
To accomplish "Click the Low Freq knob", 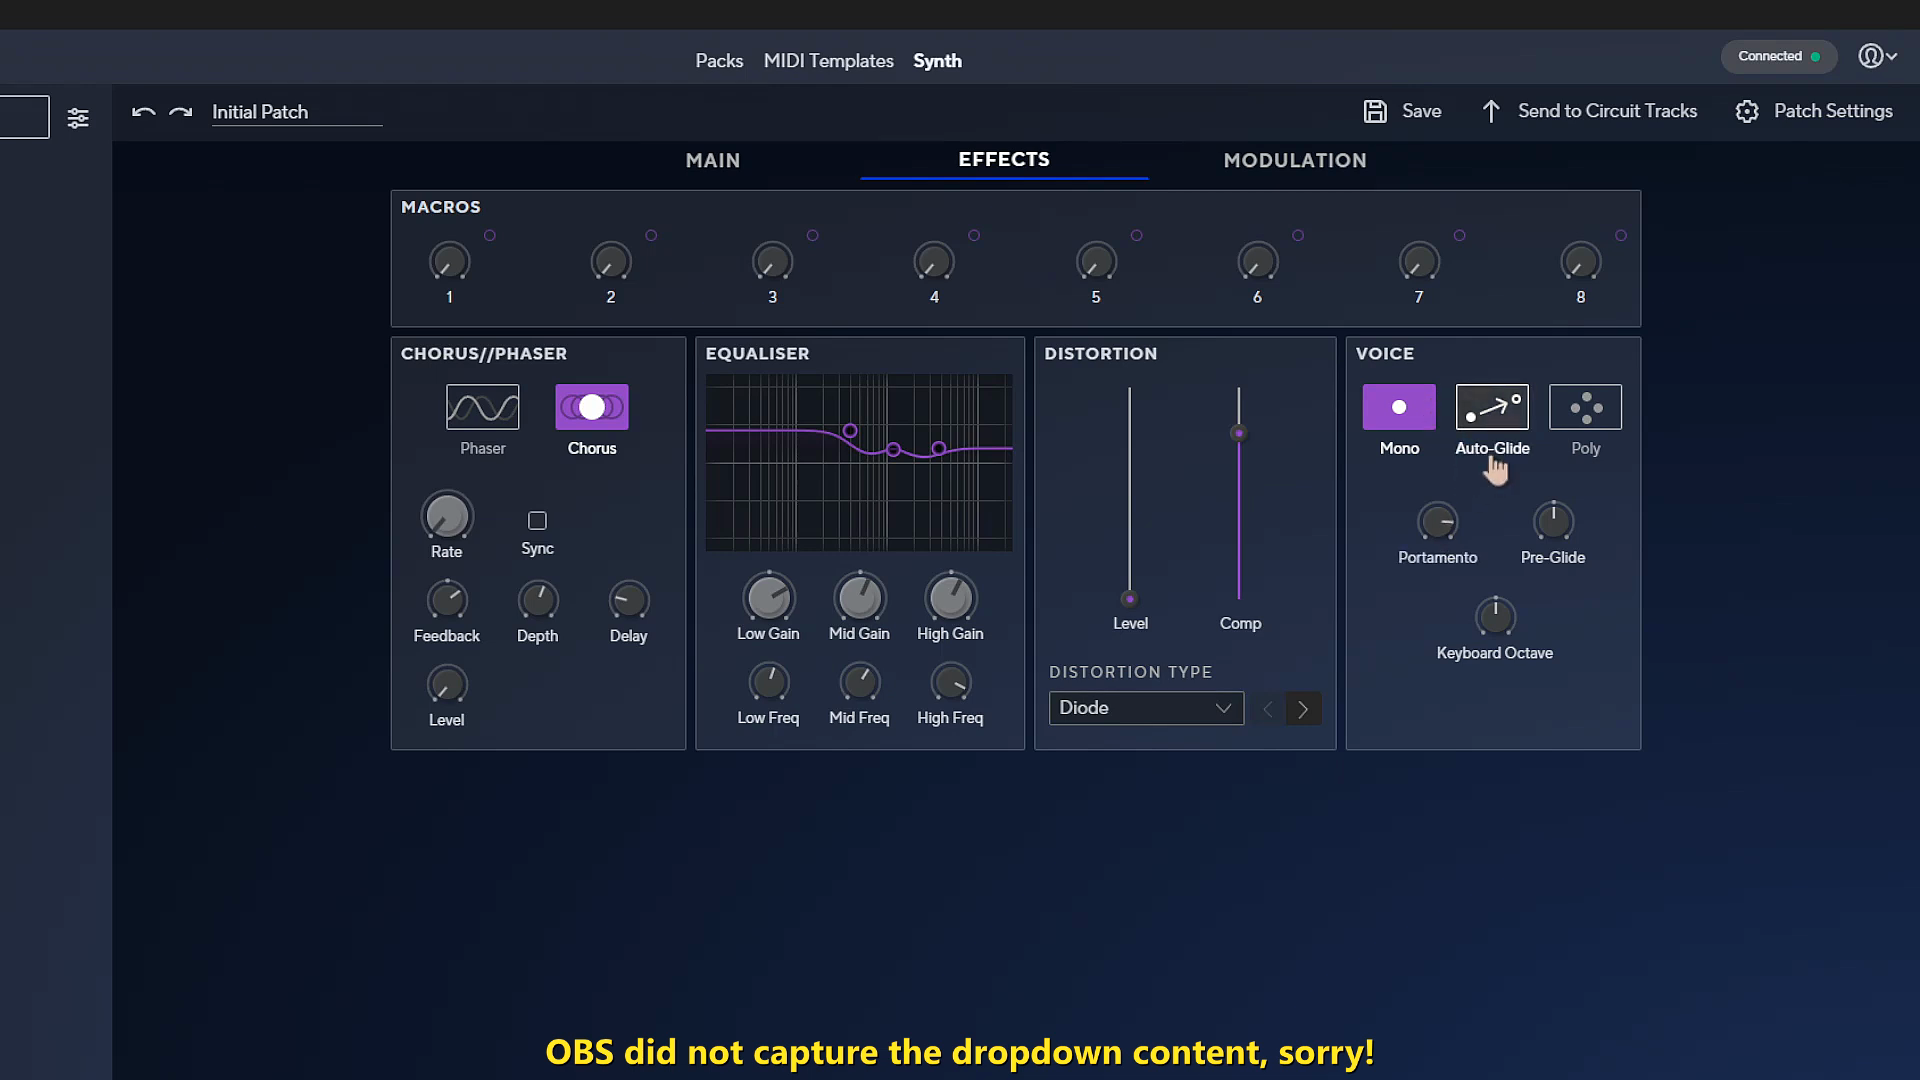I will tap(769, 682).
